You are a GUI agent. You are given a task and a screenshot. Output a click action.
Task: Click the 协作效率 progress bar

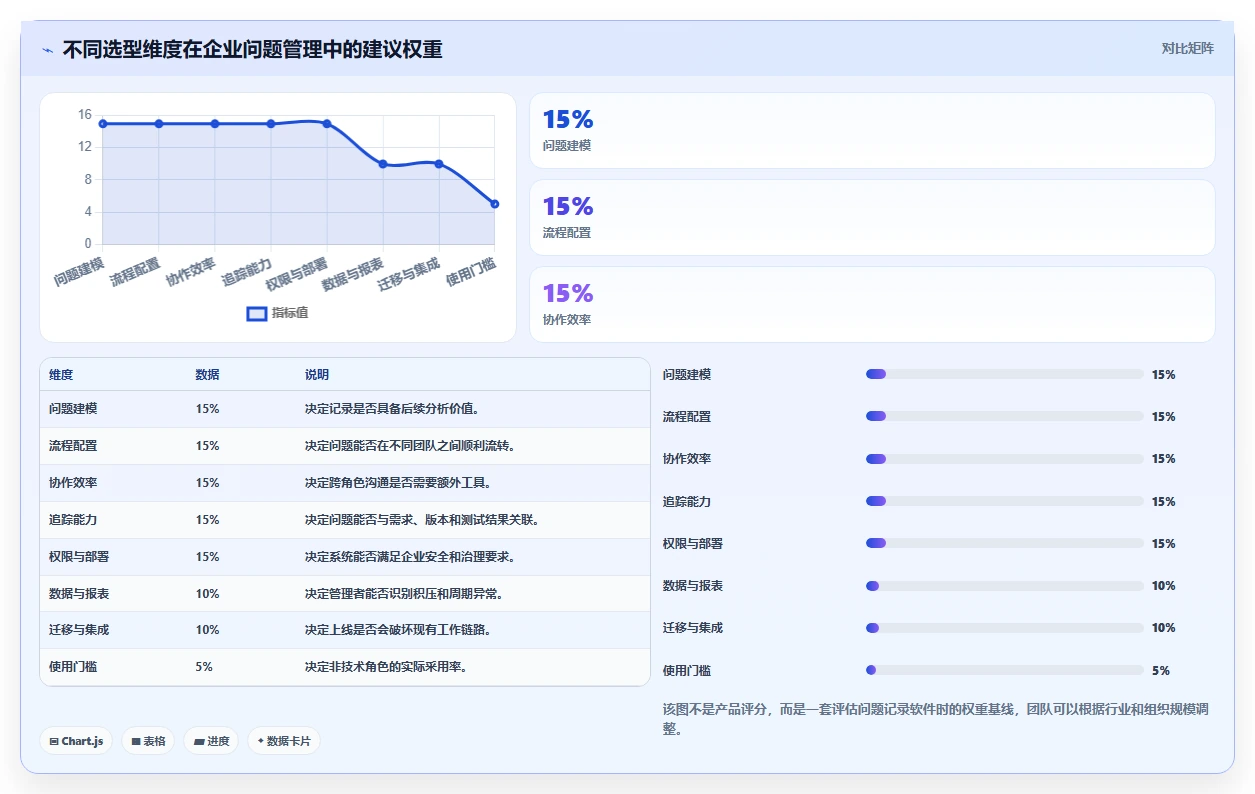(x=1004, y=459)
